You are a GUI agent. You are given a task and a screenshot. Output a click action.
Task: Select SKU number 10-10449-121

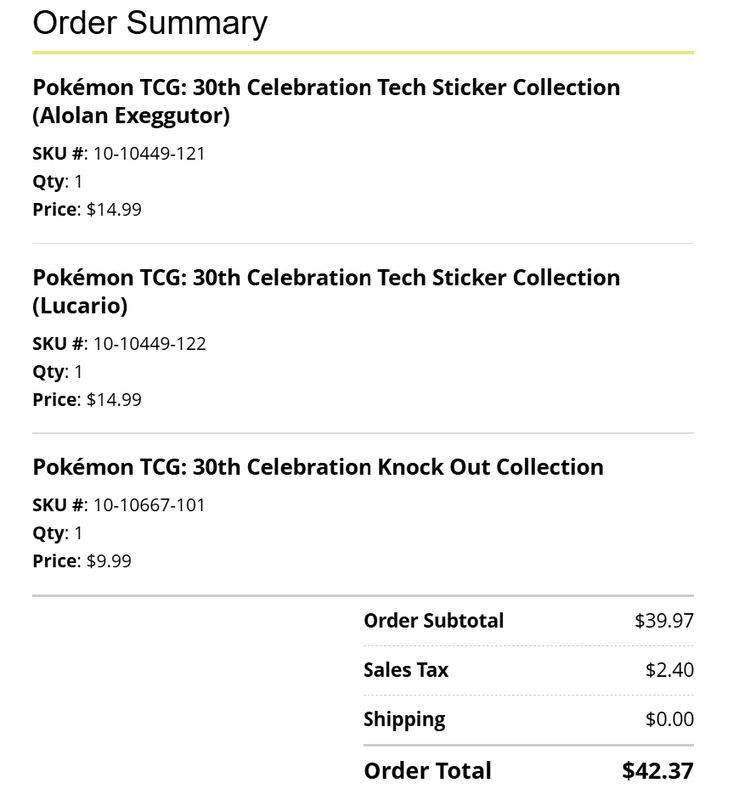[x=149, y=154]
